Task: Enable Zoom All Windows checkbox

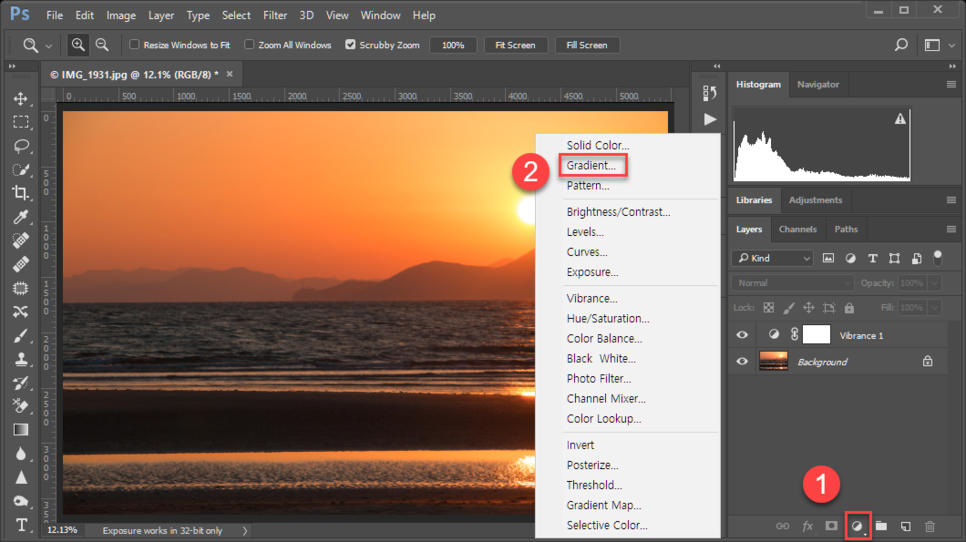Action: [x=249, y=44]
